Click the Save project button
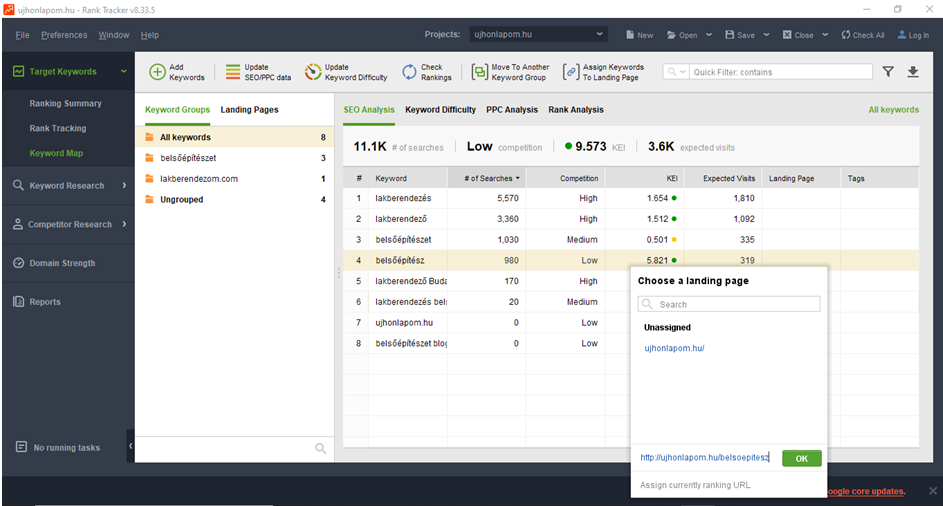Viewport: 943px width, 506px height. click(x=740, y=35)
